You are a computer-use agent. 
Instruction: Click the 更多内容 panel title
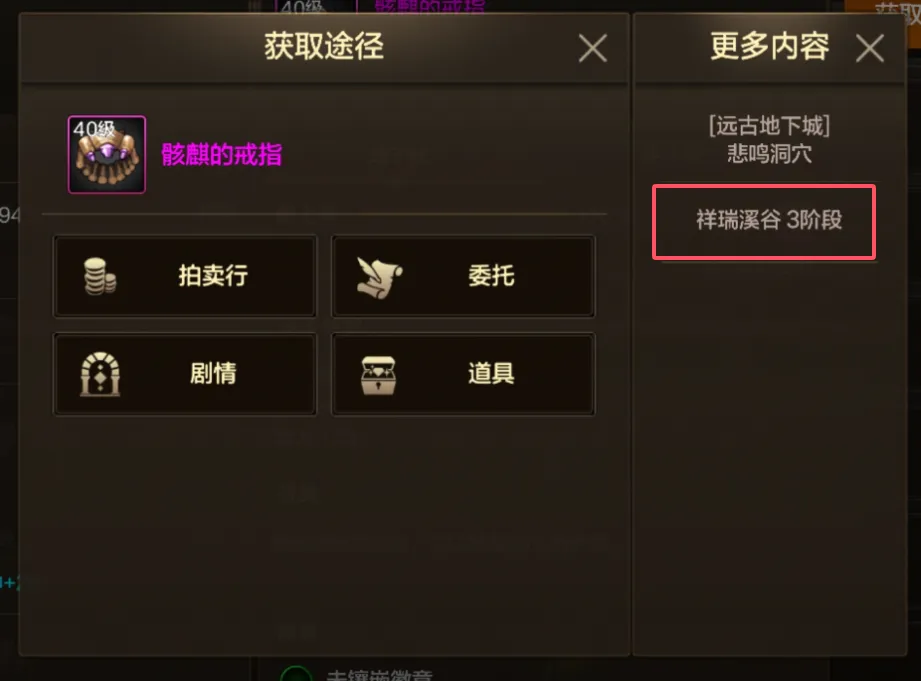[769, 46]
